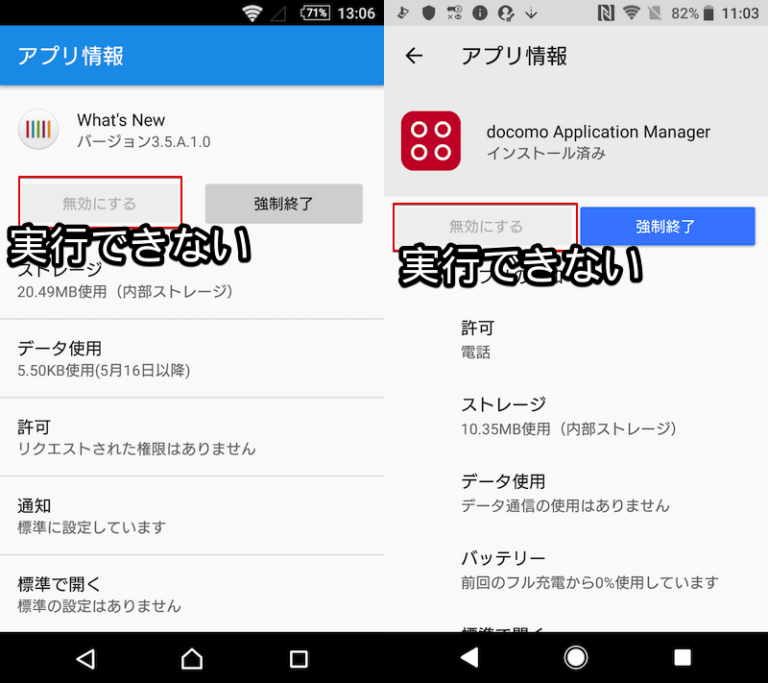
Task: Tap the download arrow icon in the right status bar
Action: pyautogui.click(x=531, y=13)
